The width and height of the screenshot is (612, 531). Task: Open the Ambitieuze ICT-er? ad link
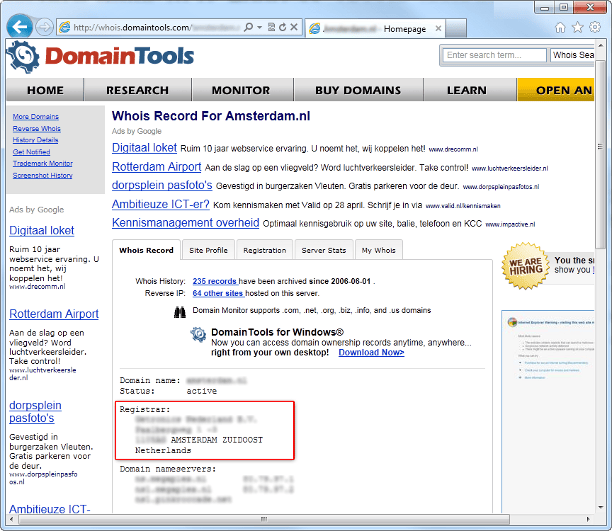pos(161,204)
